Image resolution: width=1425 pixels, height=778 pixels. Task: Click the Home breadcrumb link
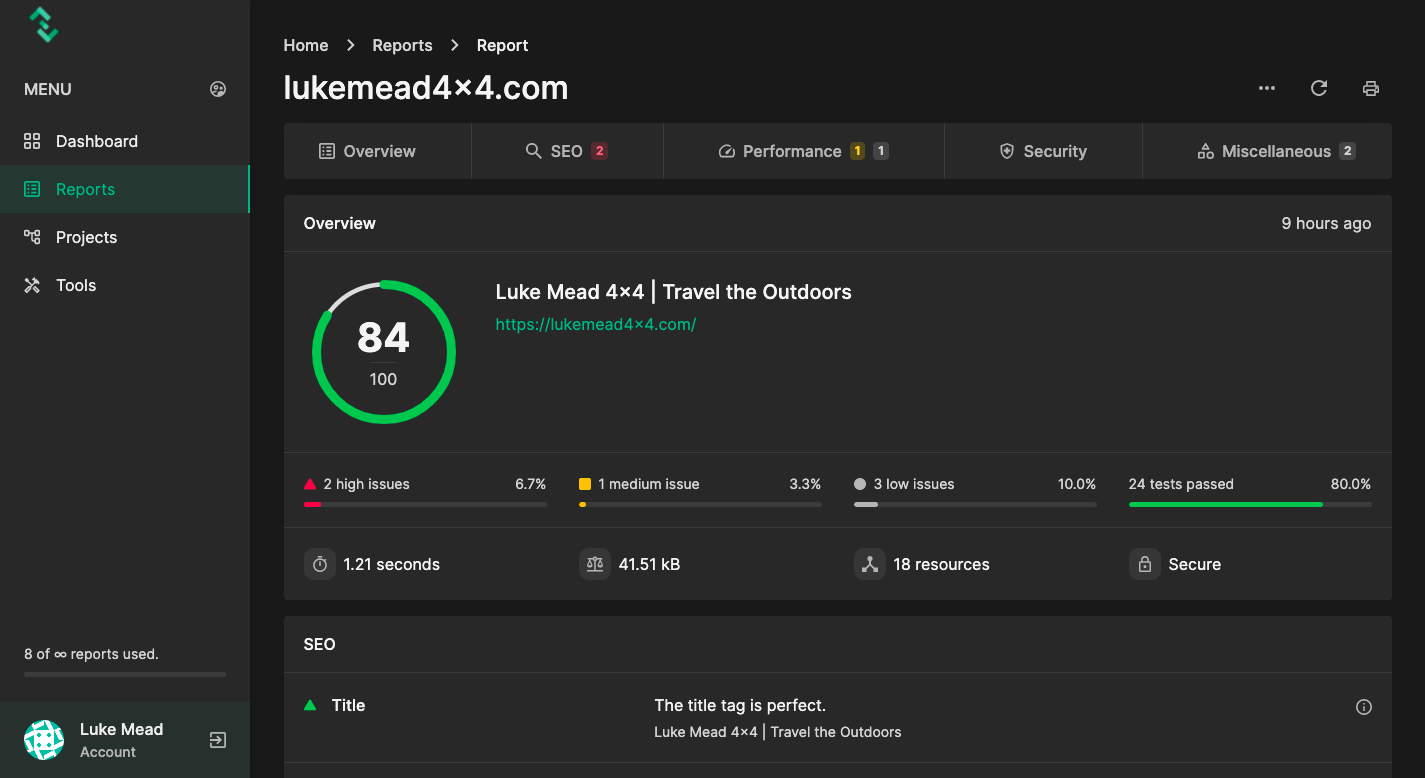tap(306, 45)
